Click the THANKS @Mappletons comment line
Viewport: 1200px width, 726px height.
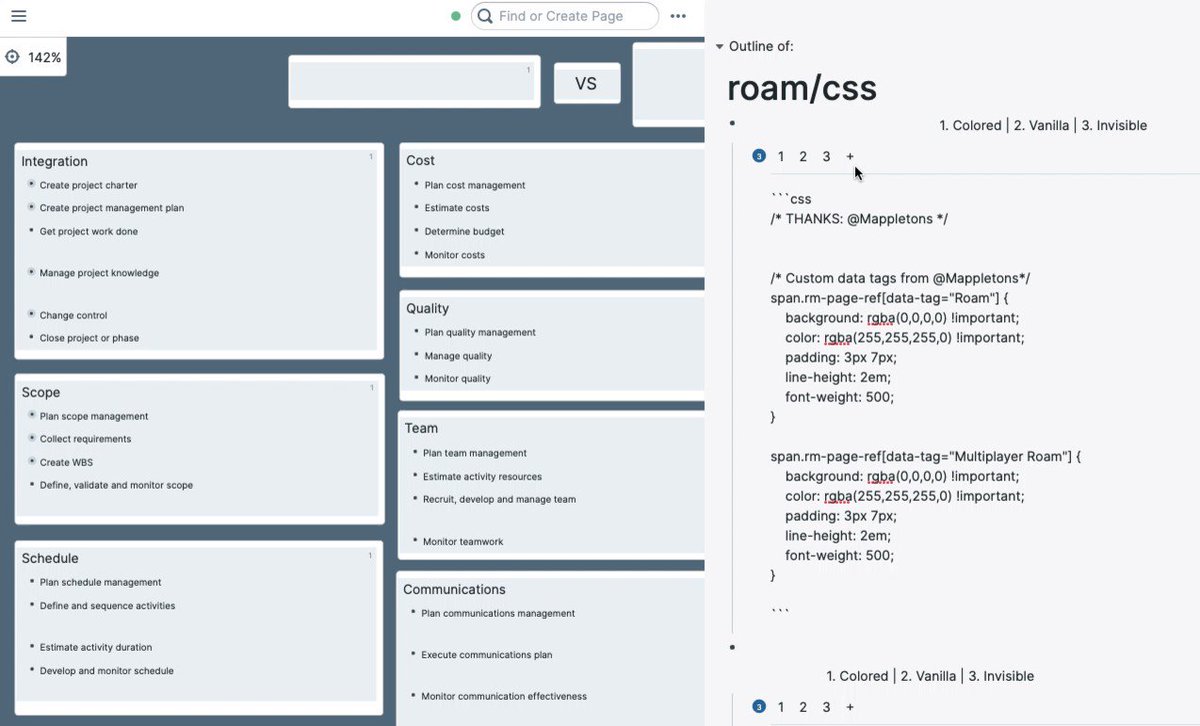coord(859,219)
